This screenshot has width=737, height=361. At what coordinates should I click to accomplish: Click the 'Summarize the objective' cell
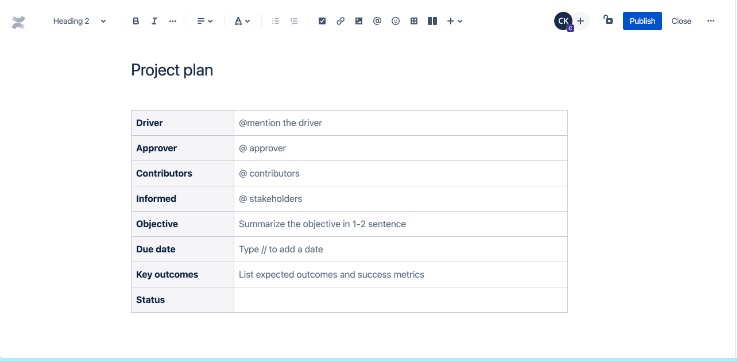click(400, 224)
